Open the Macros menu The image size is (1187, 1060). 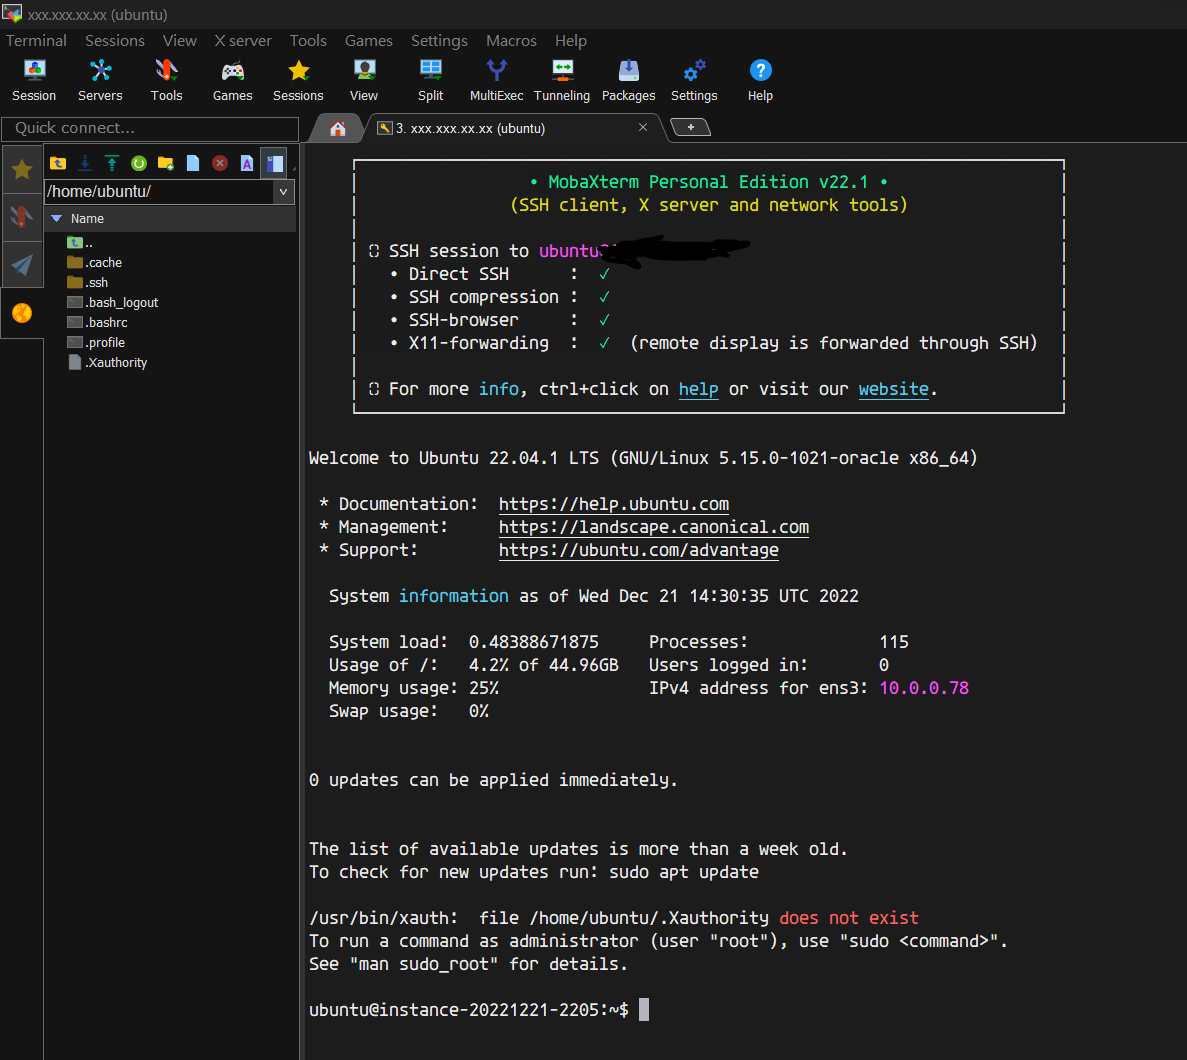click(511, 41)
